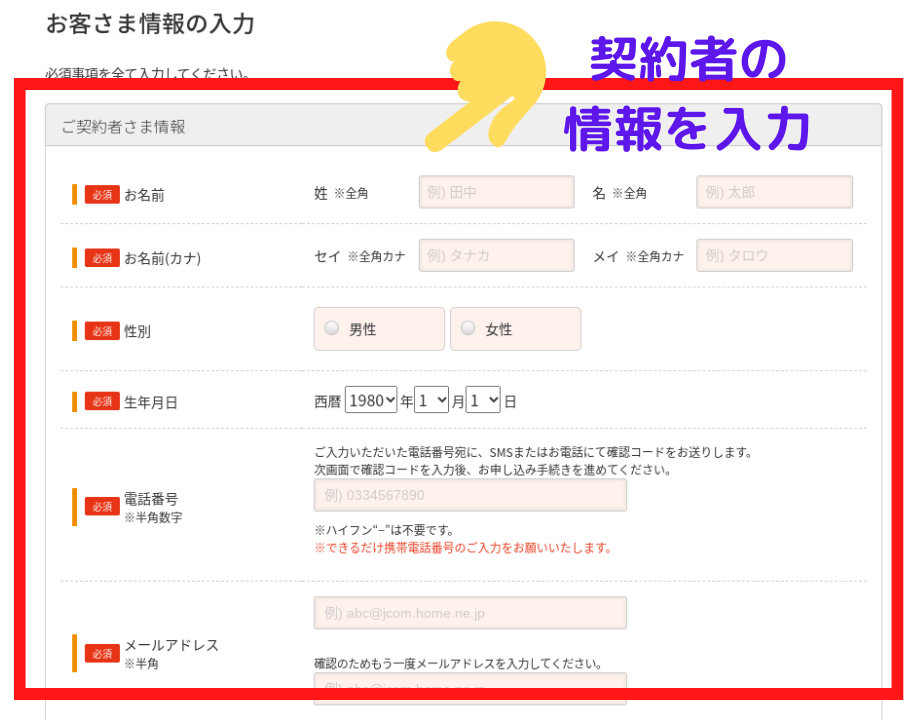This screenshot has width=915, height=720.
Task: Click the 必須 badge beside 性別
Action: pos(102,330)
